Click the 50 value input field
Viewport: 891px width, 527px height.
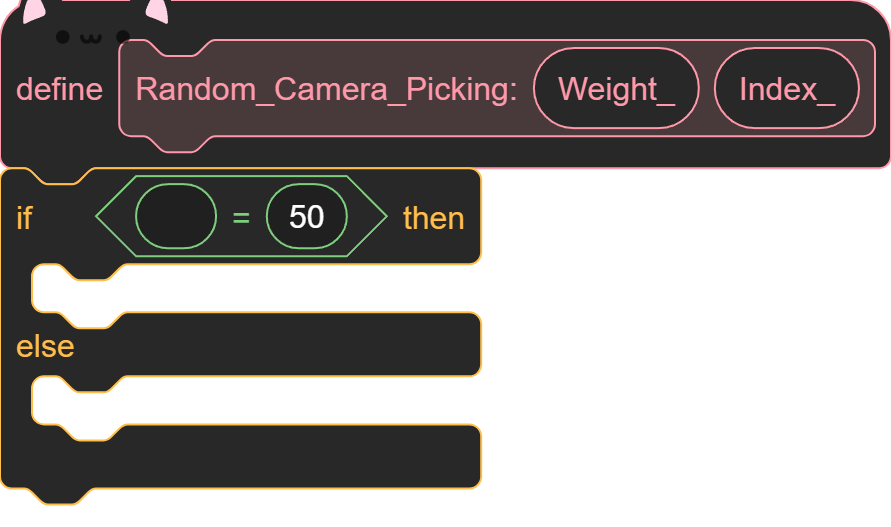click(x=307, y=216)
